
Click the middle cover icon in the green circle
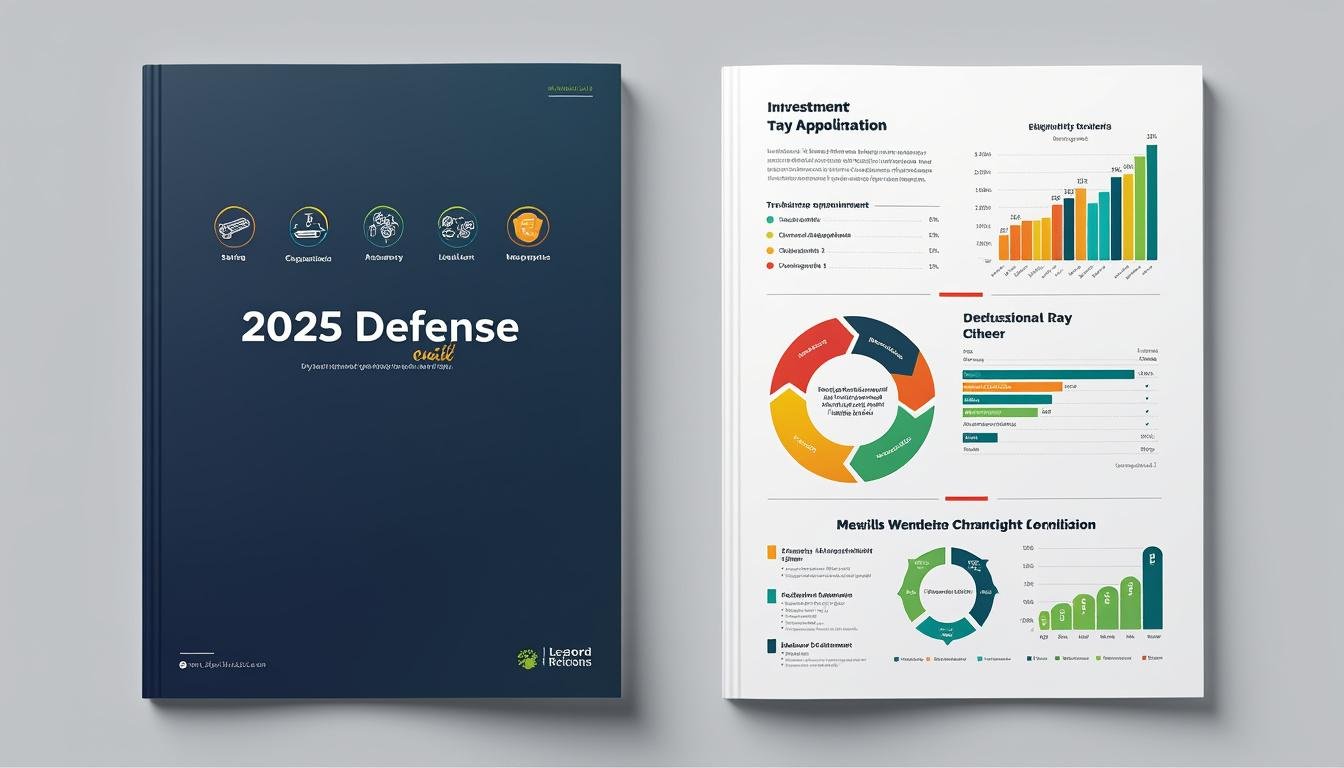[x=383, y=227]
